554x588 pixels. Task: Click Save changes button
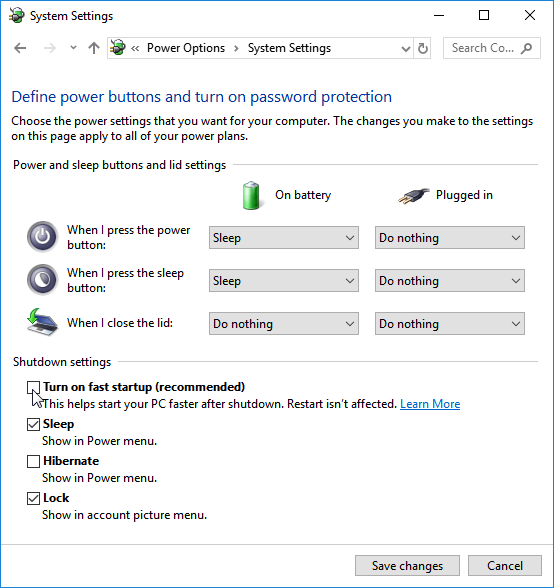coord(407,566)
